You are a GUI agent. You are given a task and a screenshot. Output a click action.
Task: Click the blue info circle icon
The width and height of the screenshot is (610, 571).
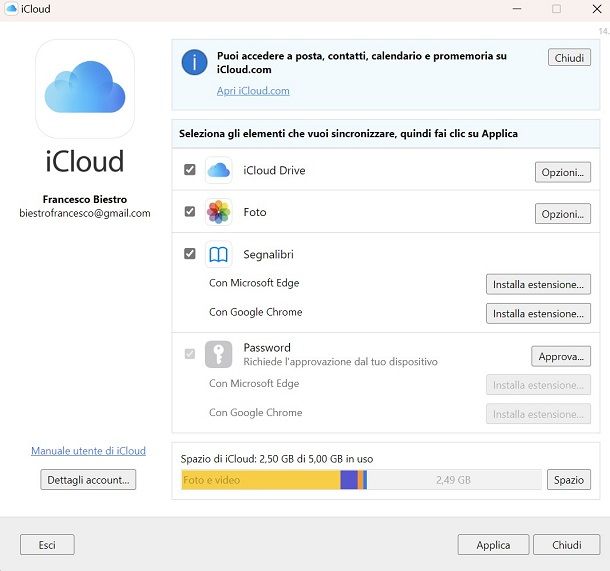[x=194, y=62]
